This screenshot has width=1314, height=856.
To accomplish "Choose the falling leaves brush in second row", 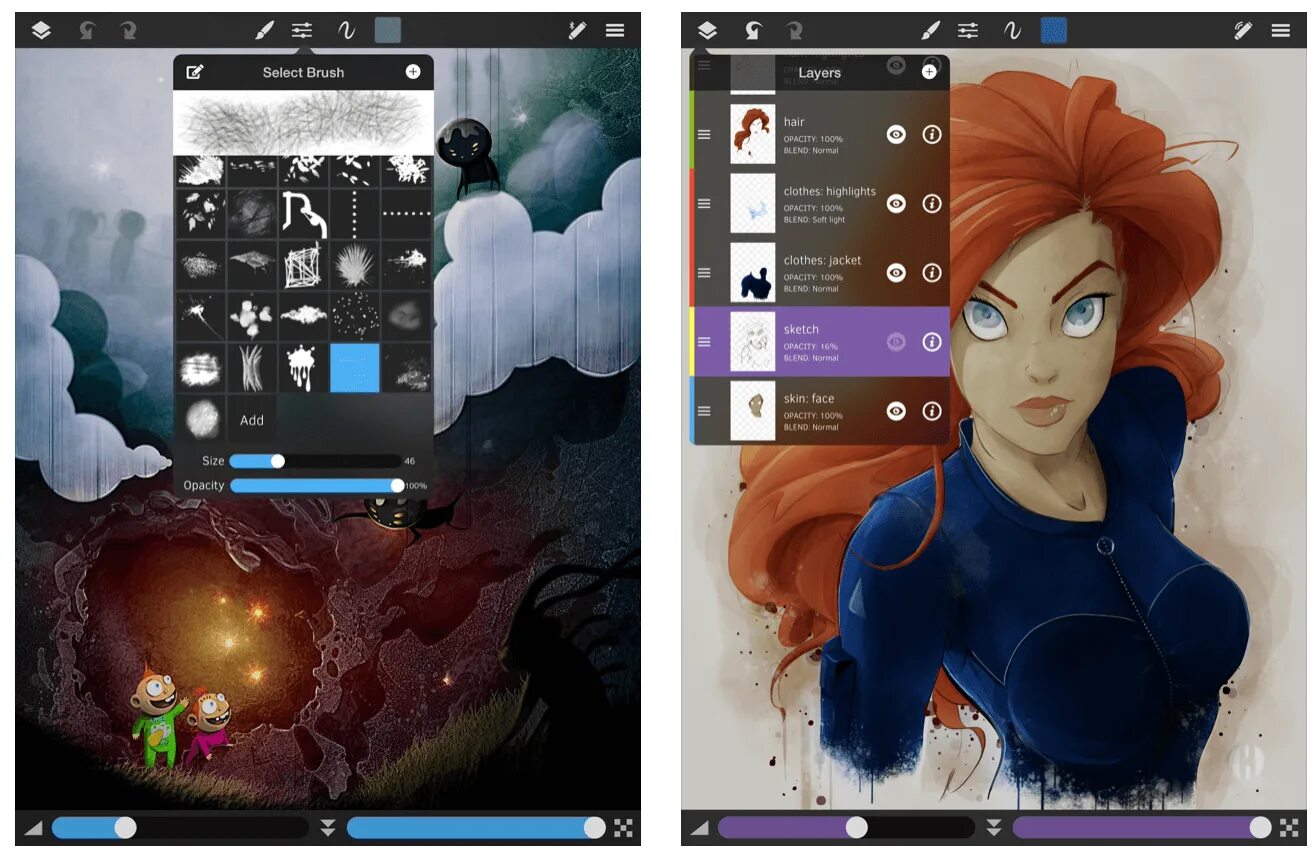I will [201, 212].
